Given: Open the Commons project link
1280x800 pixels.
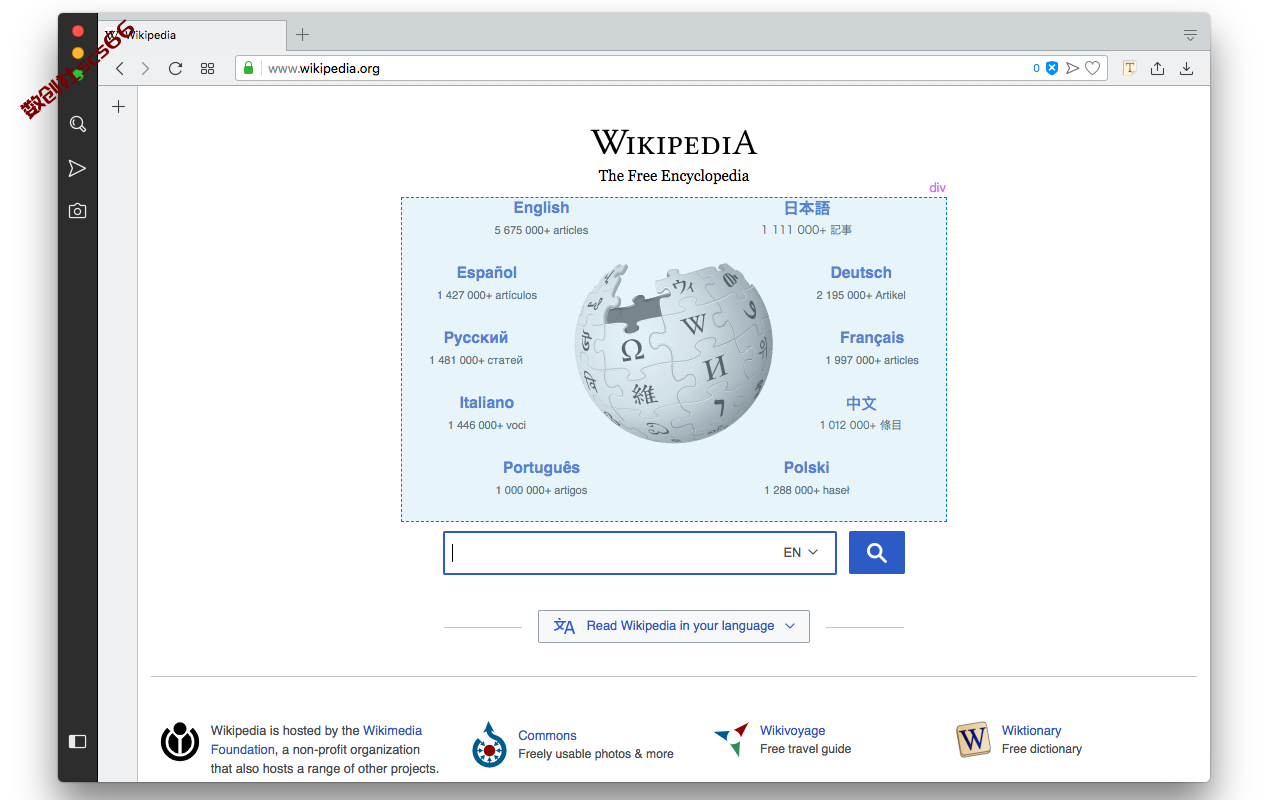Looking at the screenshot, I should click(547, 735).
